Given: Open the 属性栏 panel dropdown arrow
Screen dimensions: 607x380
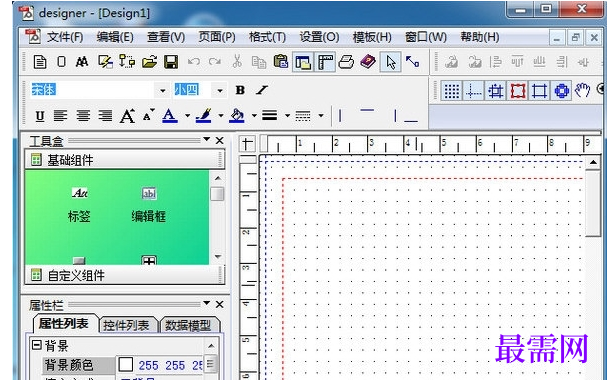Looking at the screenshot, I should coord(207,303).
